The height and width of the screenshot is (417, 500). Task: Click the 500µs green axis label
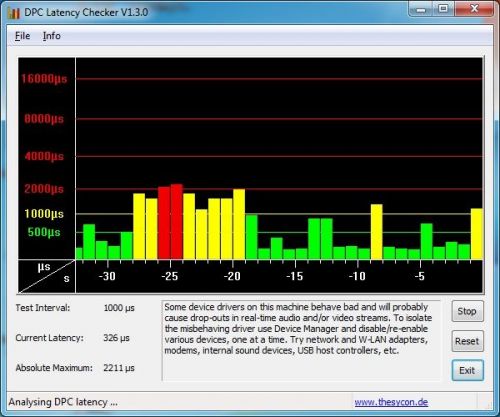(44, 232)
